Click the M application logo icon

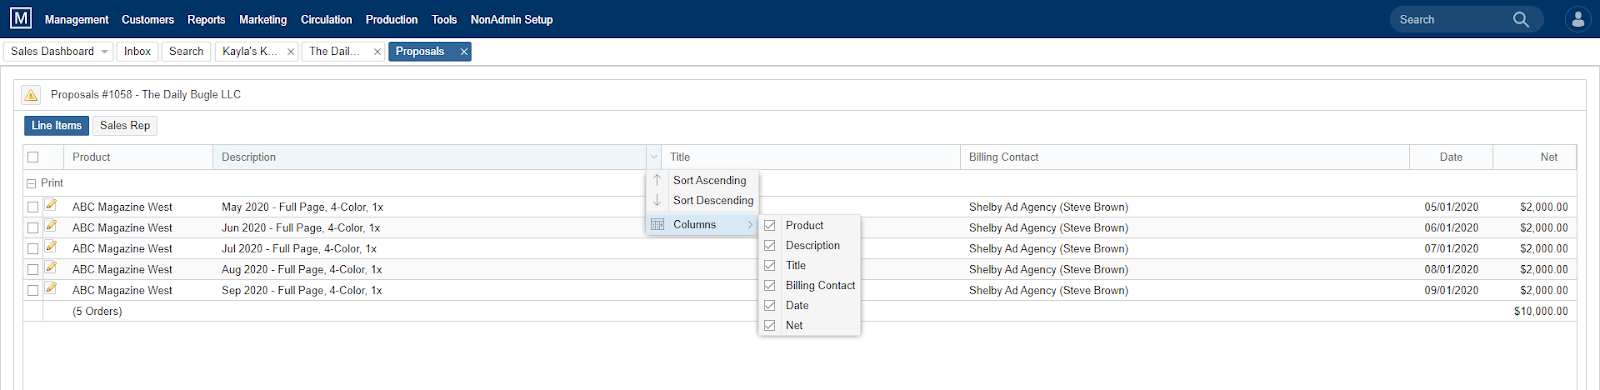(x=21, y=18)
